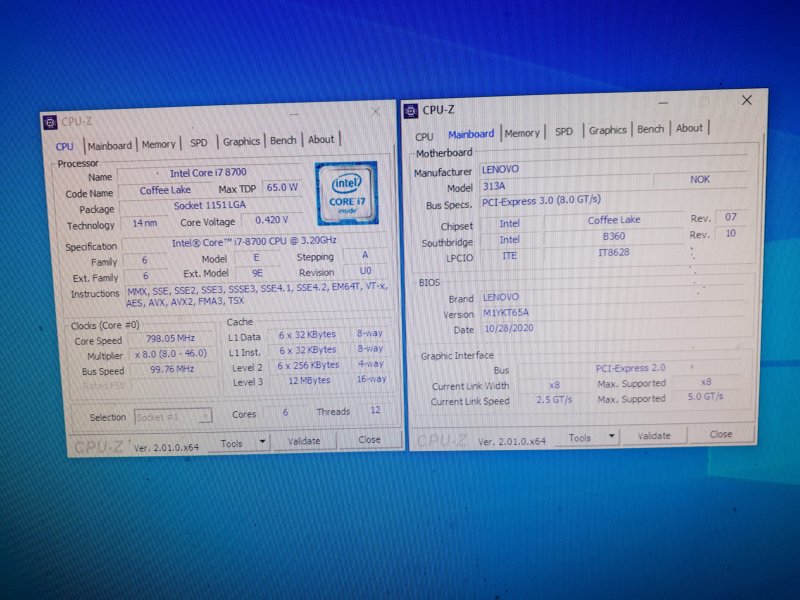This screenshot has width=800, height=600.
Task: Open Graphics tab in right window
Action: (608, 130)
